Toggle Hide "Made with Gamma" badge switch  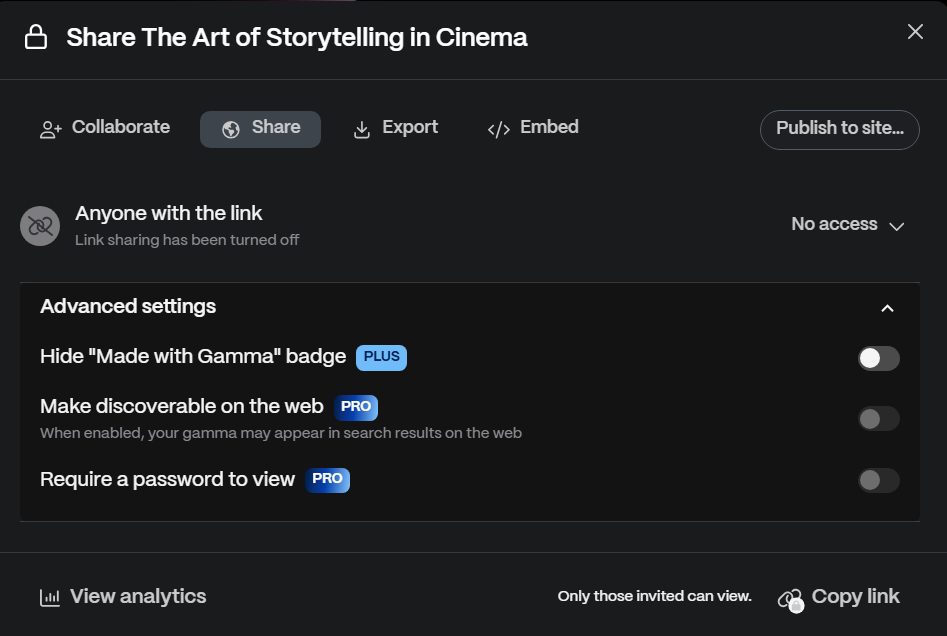(x=878, y=358)
